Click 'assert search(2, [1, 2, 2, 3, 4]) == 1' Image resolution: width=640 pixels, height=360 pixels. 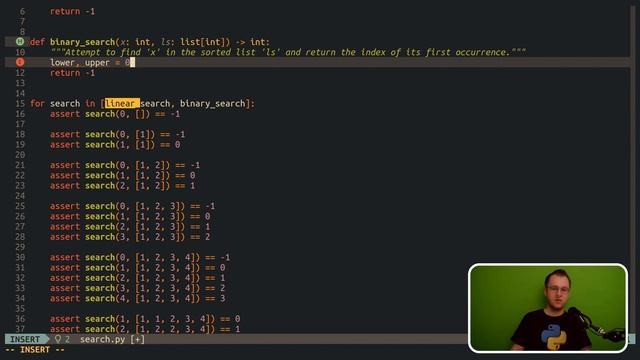[145, 329]
